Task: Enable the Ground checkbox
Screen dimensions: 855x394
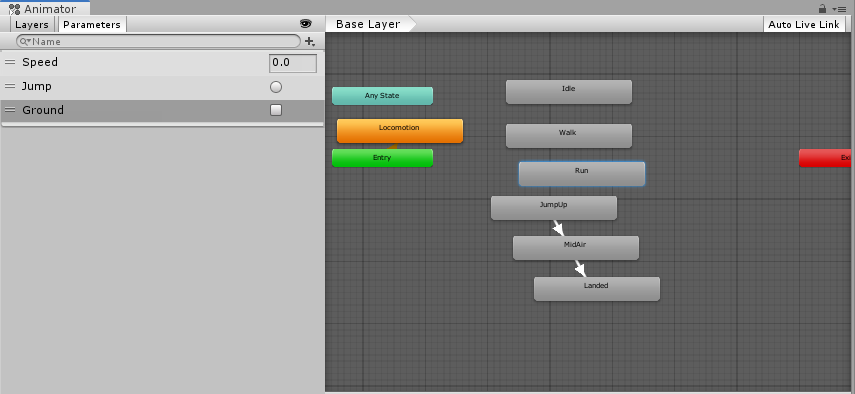Action: (276, 110)
